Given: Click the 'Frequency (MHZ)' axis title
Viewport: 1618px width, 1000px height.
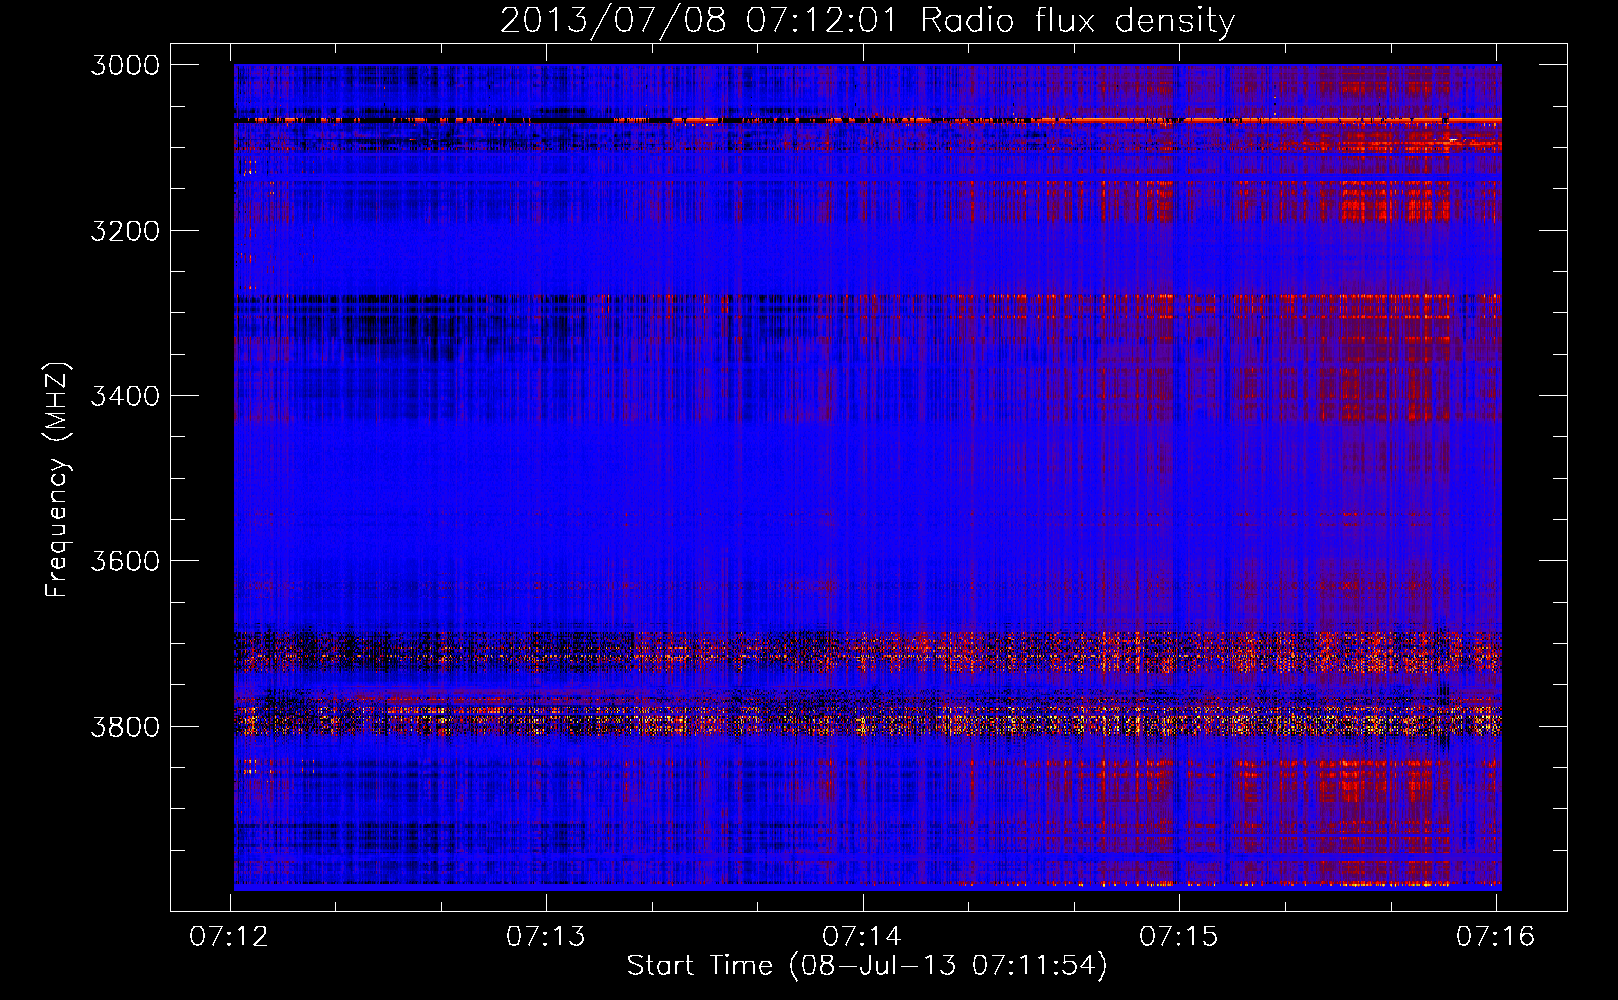Looking at the screenshot, I should click(x=58, y=480).
